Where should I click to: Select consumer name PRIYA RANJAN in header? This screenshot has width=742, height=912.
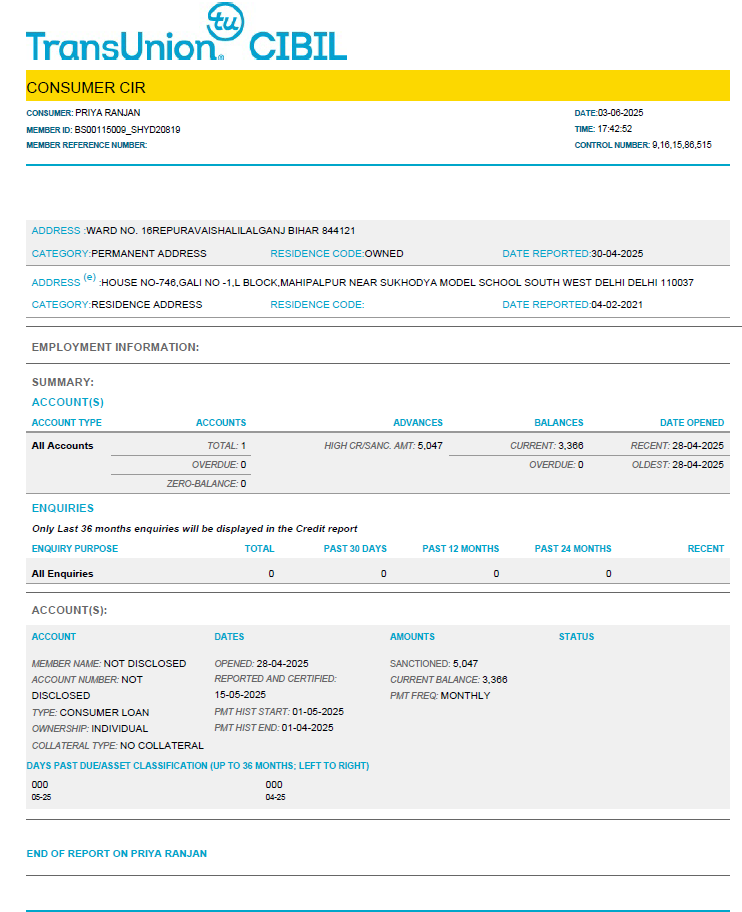[x=108, y=113]
